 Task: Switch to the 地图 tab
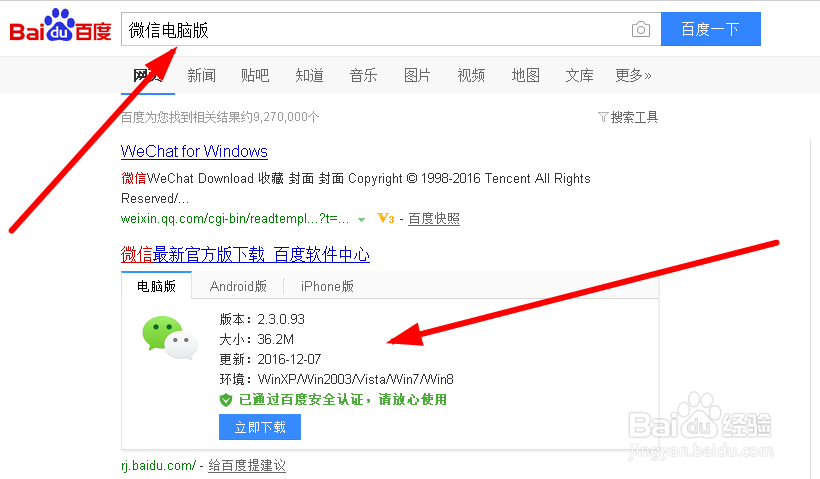(x=525, y=75)
